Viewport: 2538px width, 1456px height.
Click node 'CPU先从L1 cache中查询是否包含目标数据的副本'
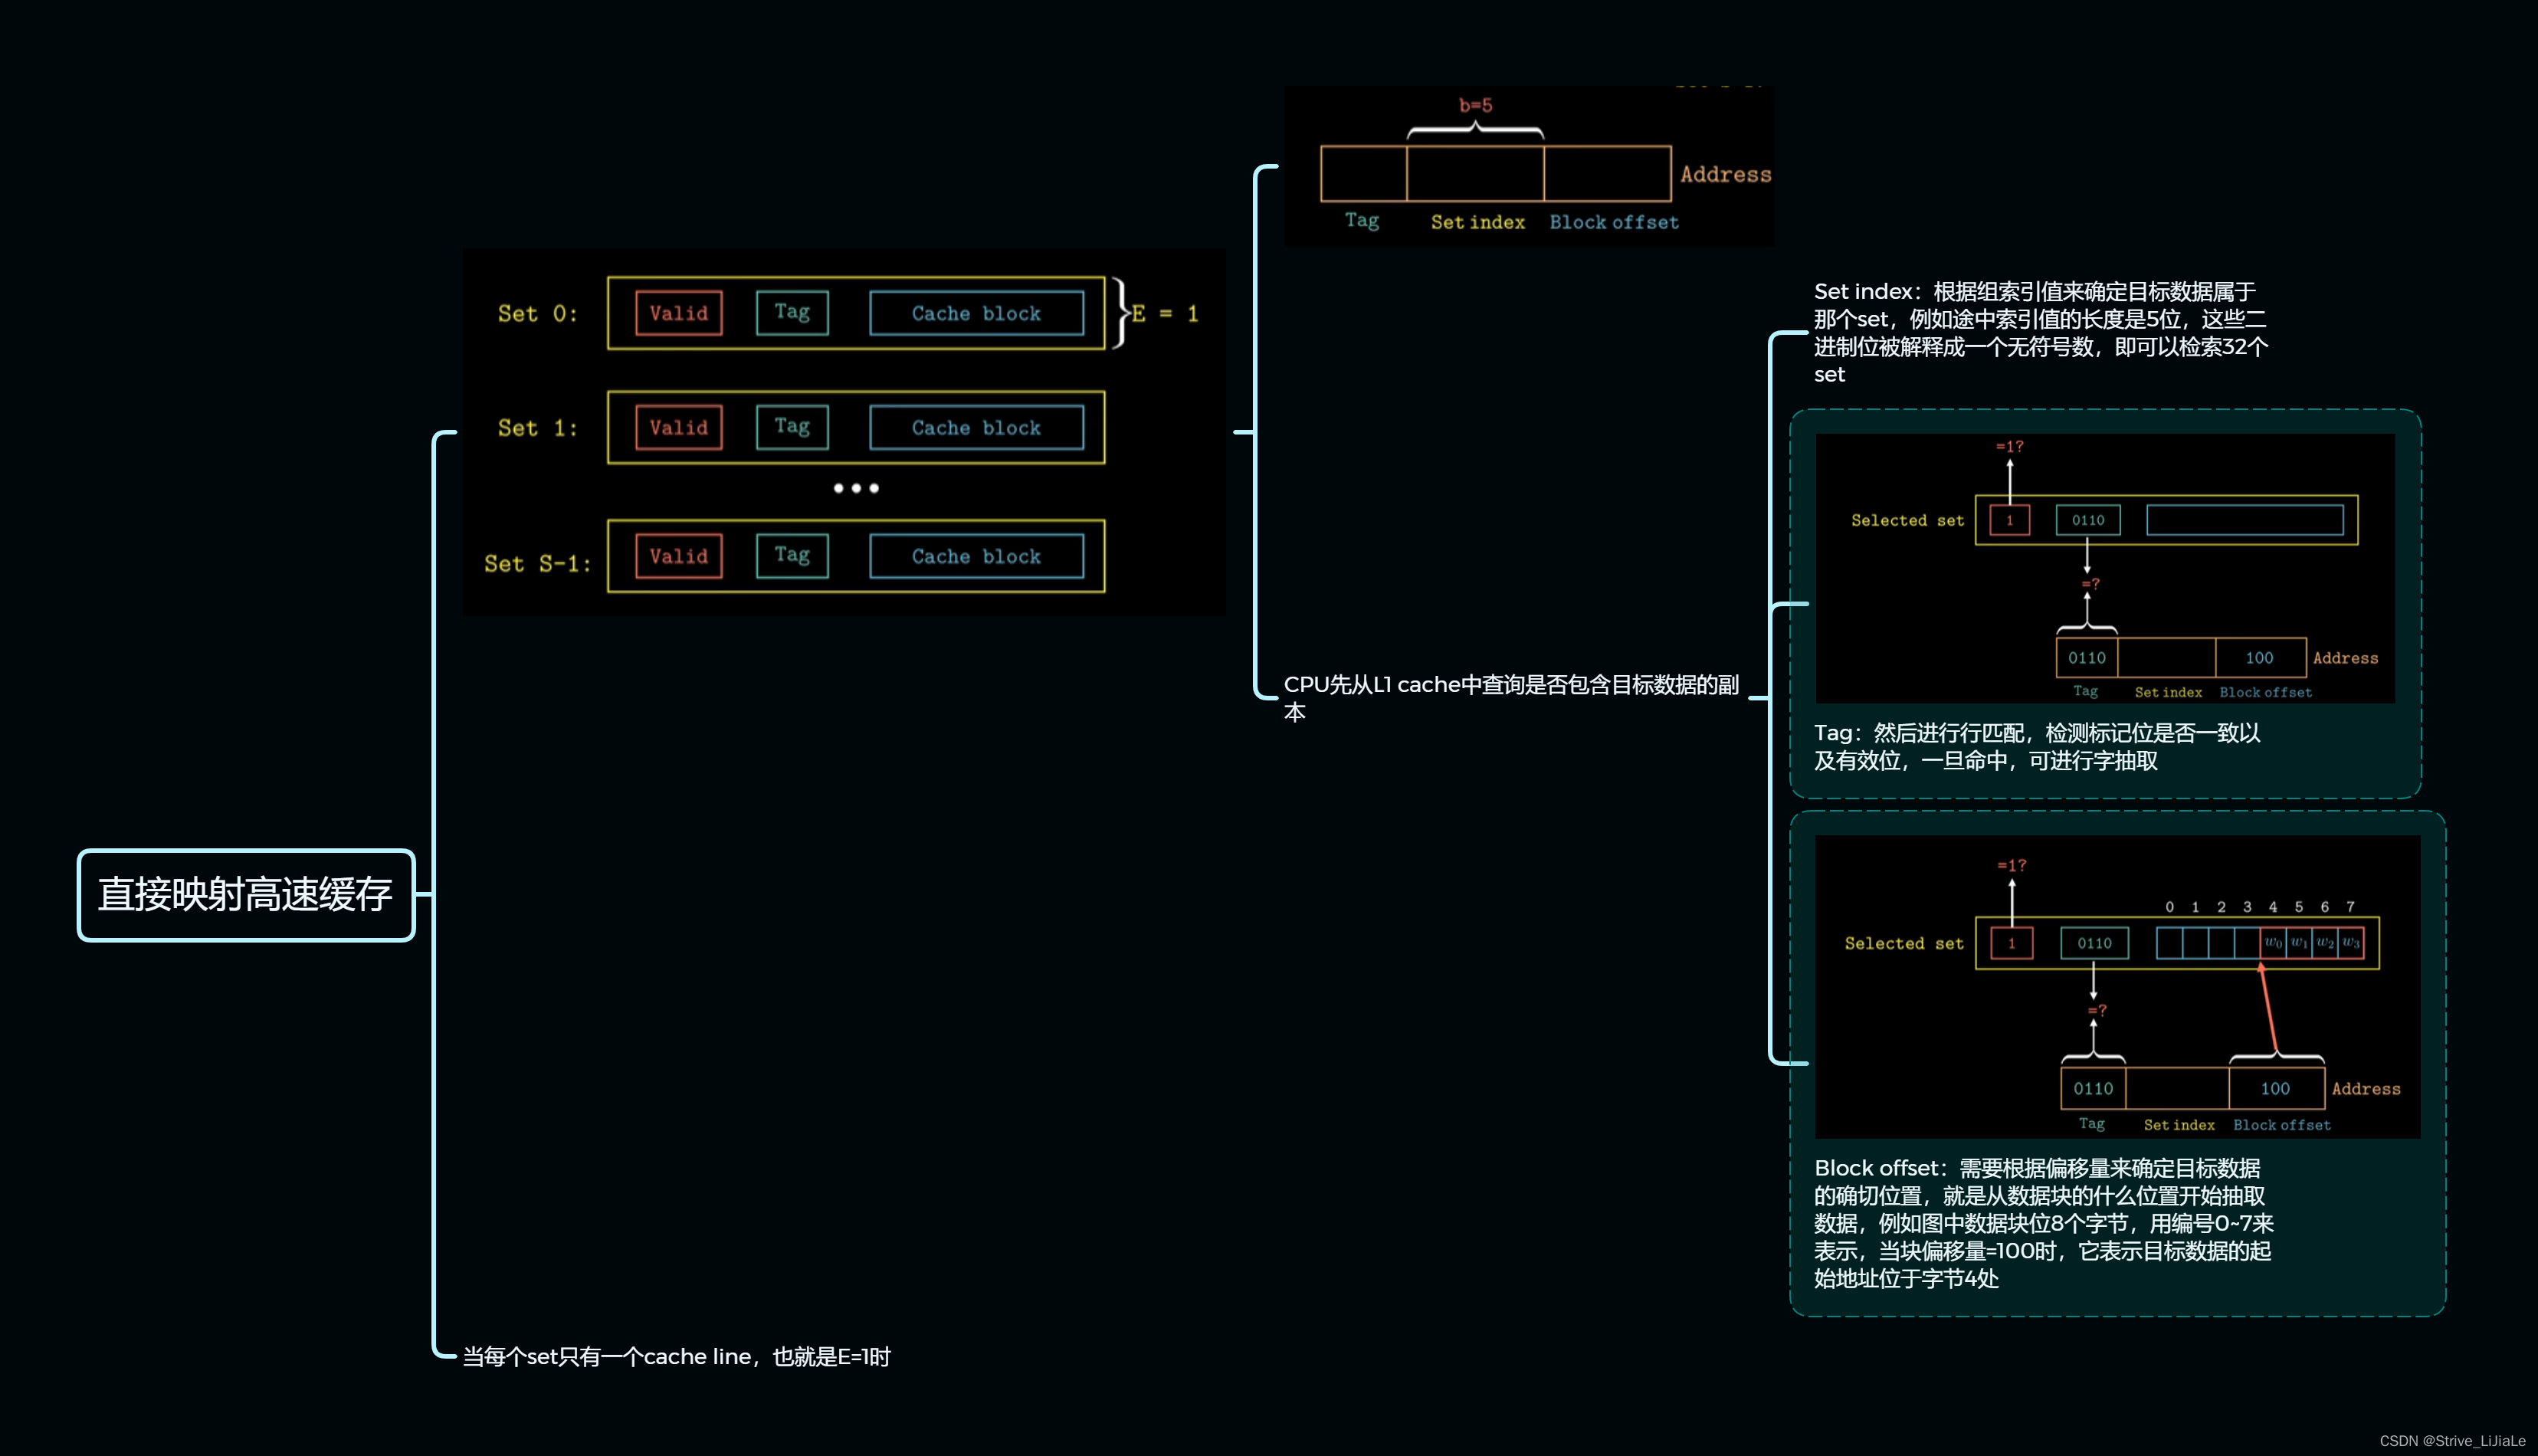1511,698
